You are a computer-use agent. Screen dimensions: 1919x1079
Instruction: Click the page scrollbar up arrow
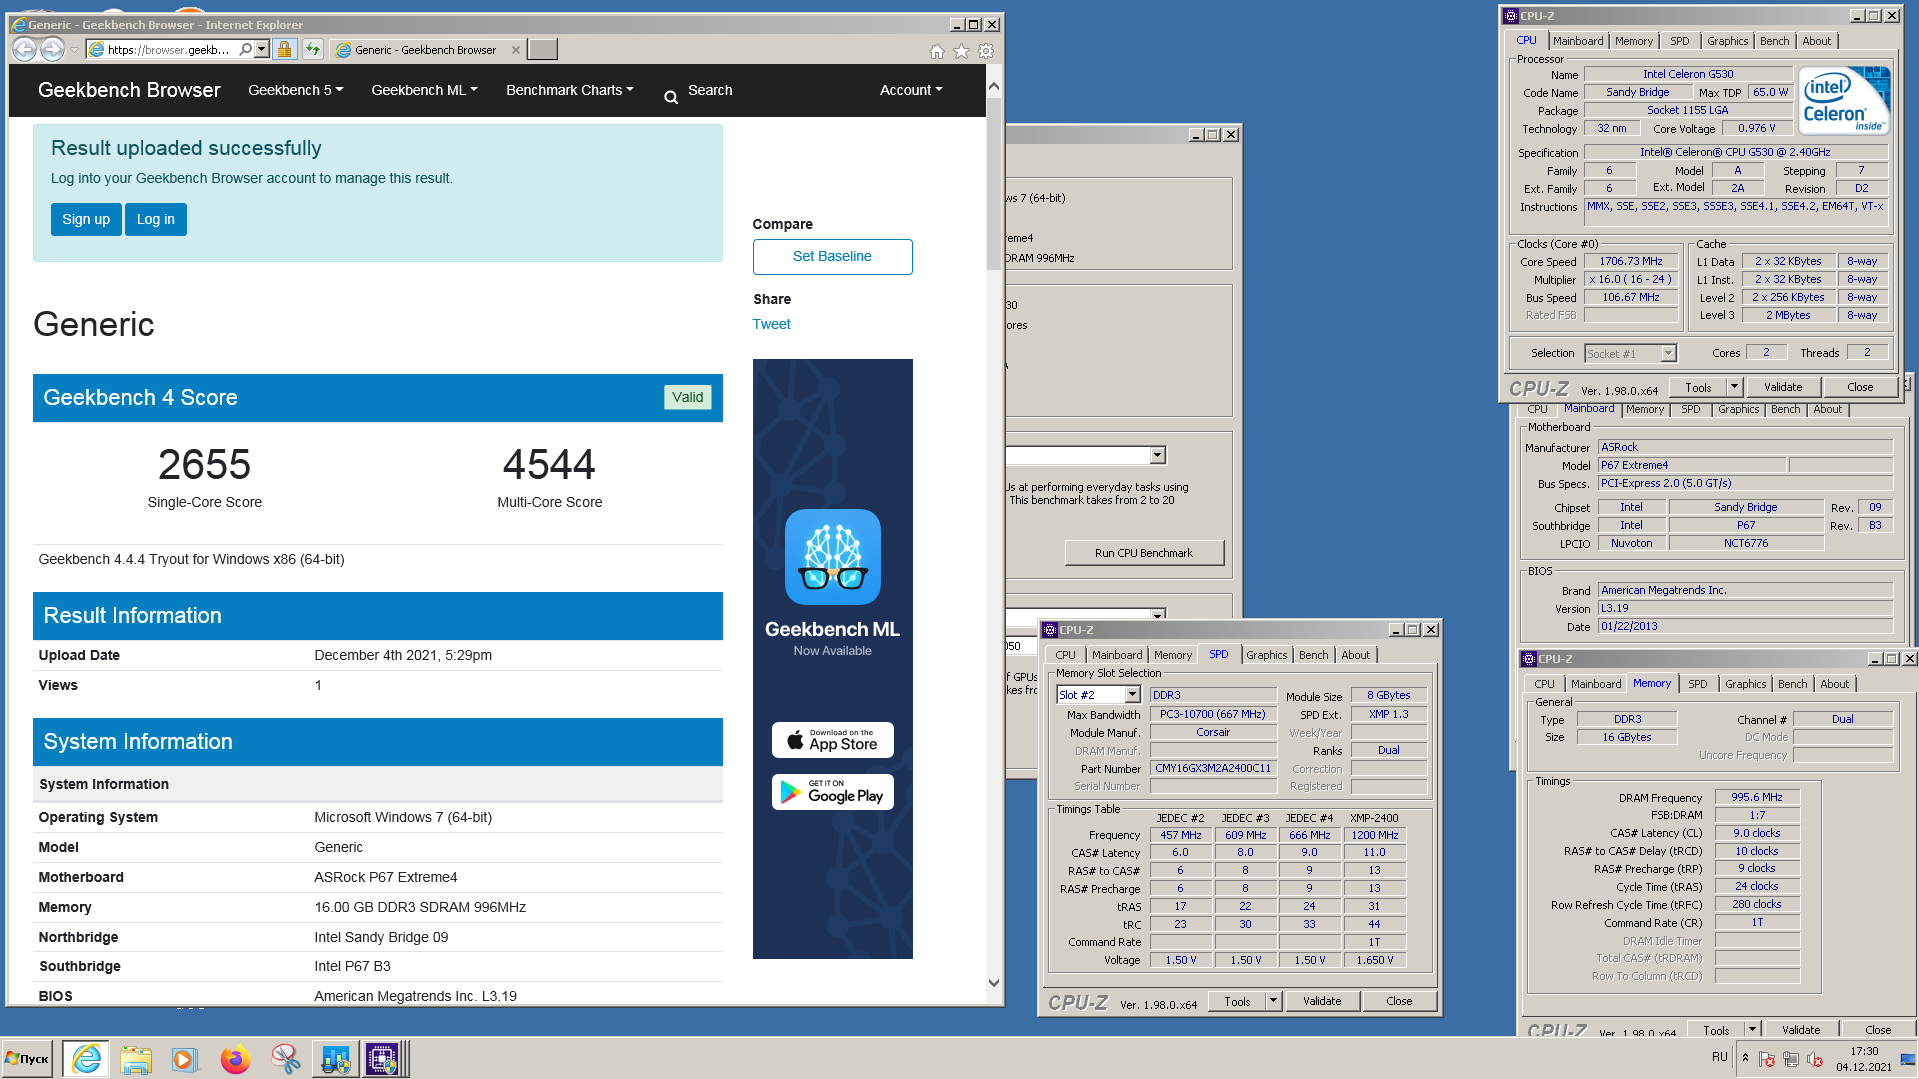[x=993, y=86]
